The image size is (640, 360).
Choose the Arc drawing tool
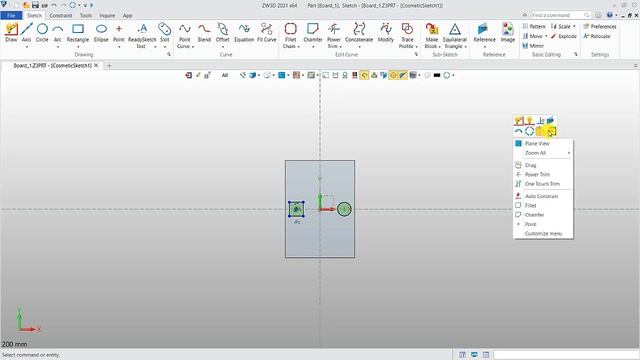click(58, 33)
